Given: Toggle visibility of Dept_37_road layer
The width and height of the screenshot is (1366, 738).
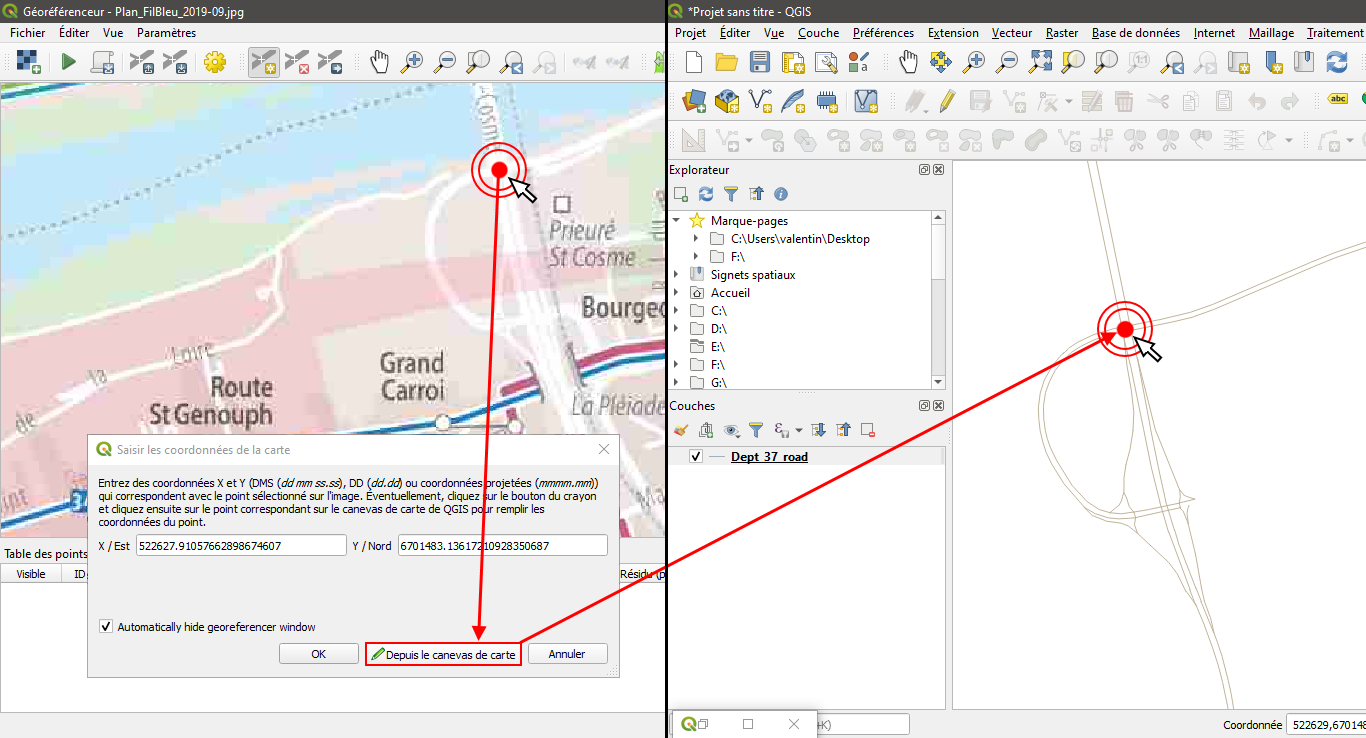Looking at the screenshot, I should (x=696, y=457).
